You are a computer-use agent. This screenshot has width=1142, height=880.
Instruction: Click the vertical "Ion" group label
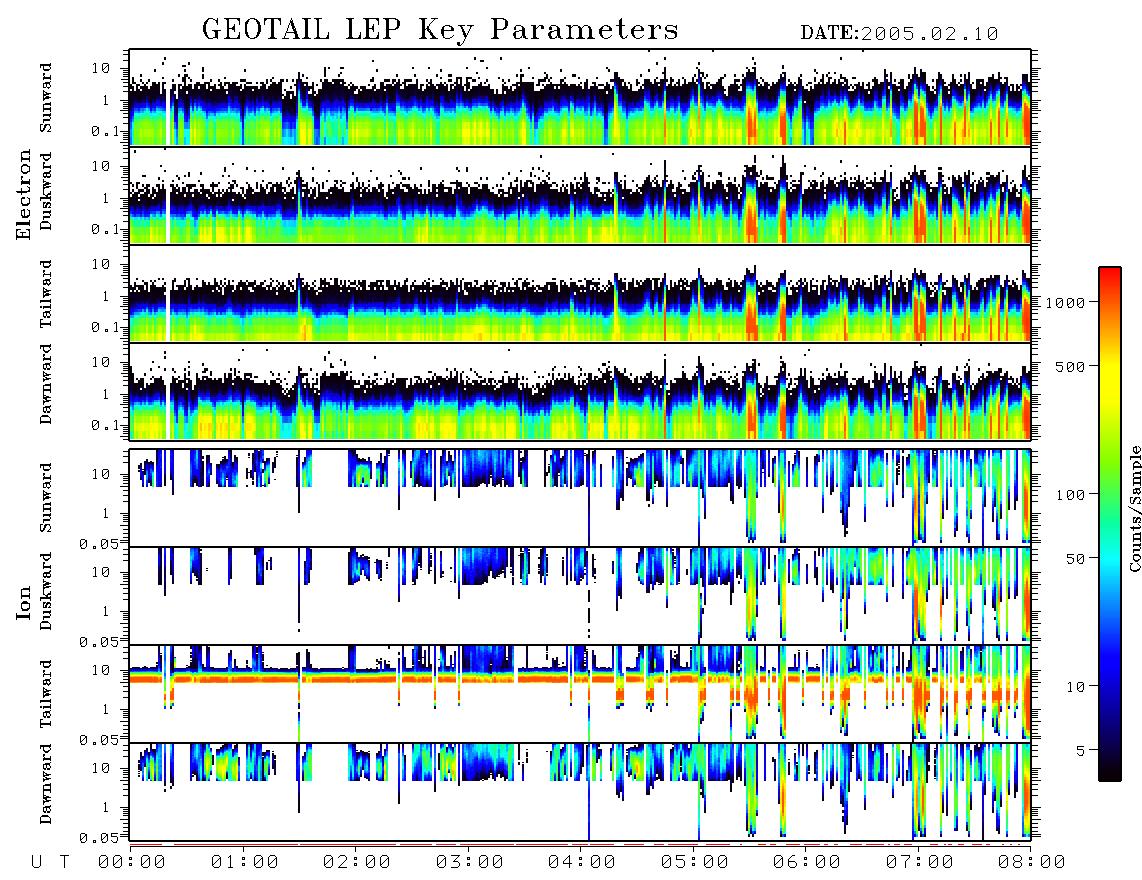[24, 602]
